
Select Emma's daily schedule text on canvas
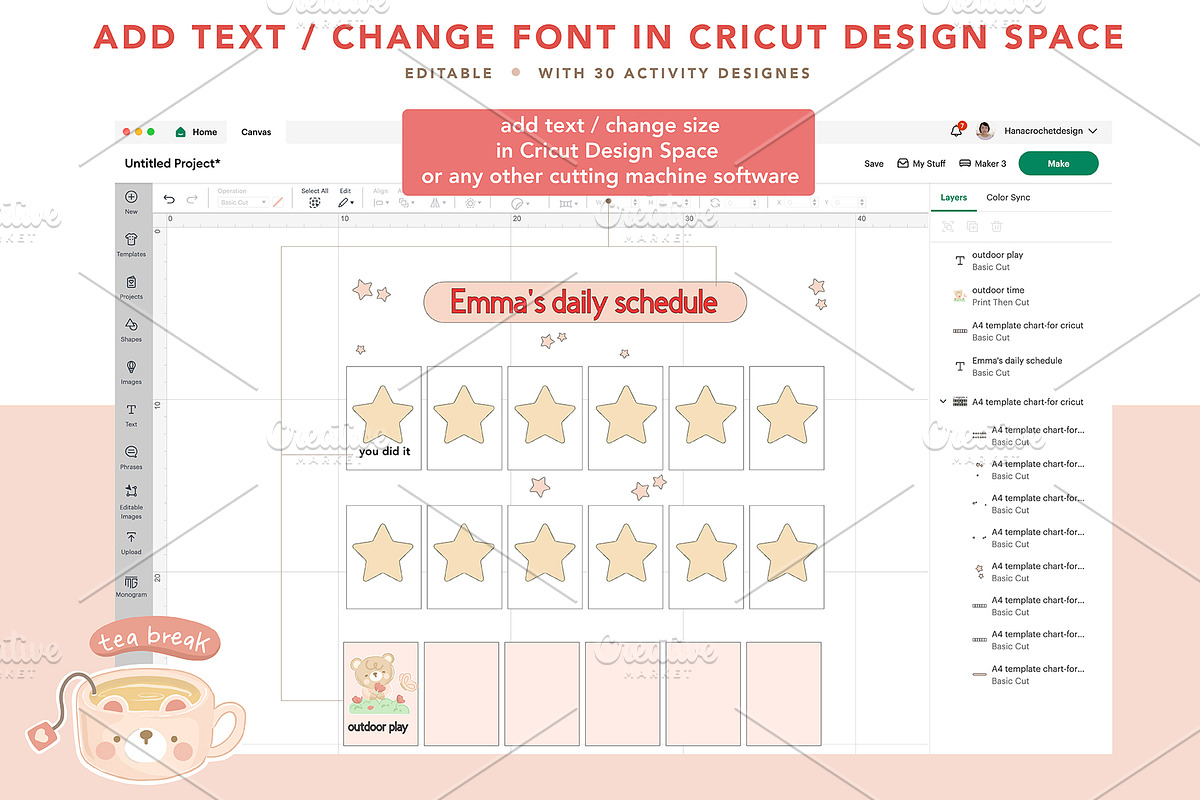(x=584, y=302)
